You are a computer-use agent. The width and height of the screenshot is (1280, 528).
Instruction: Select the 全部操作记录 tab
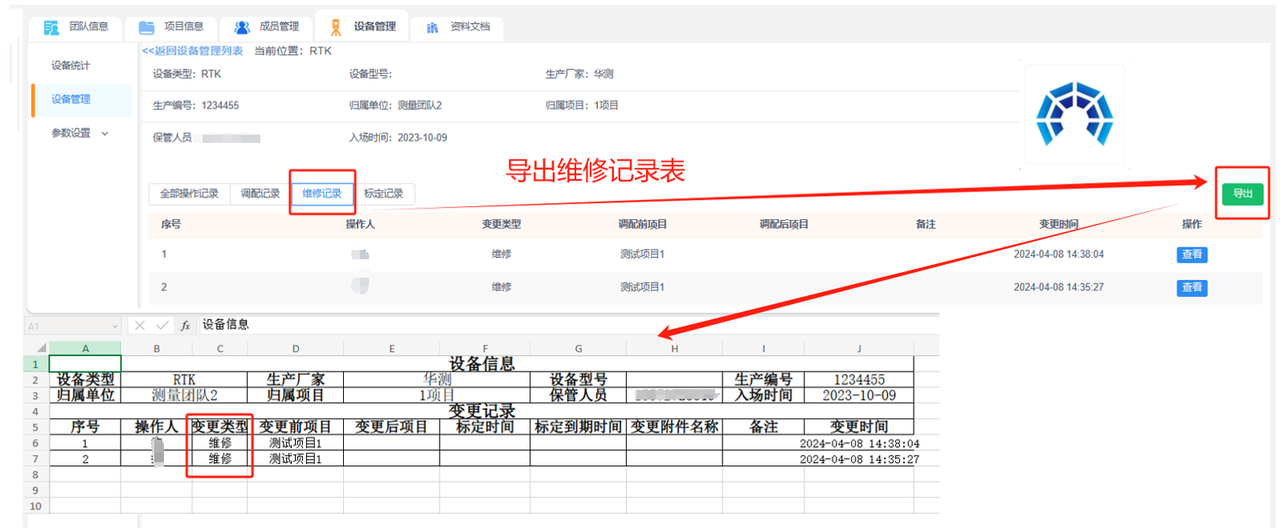point(190,194)
